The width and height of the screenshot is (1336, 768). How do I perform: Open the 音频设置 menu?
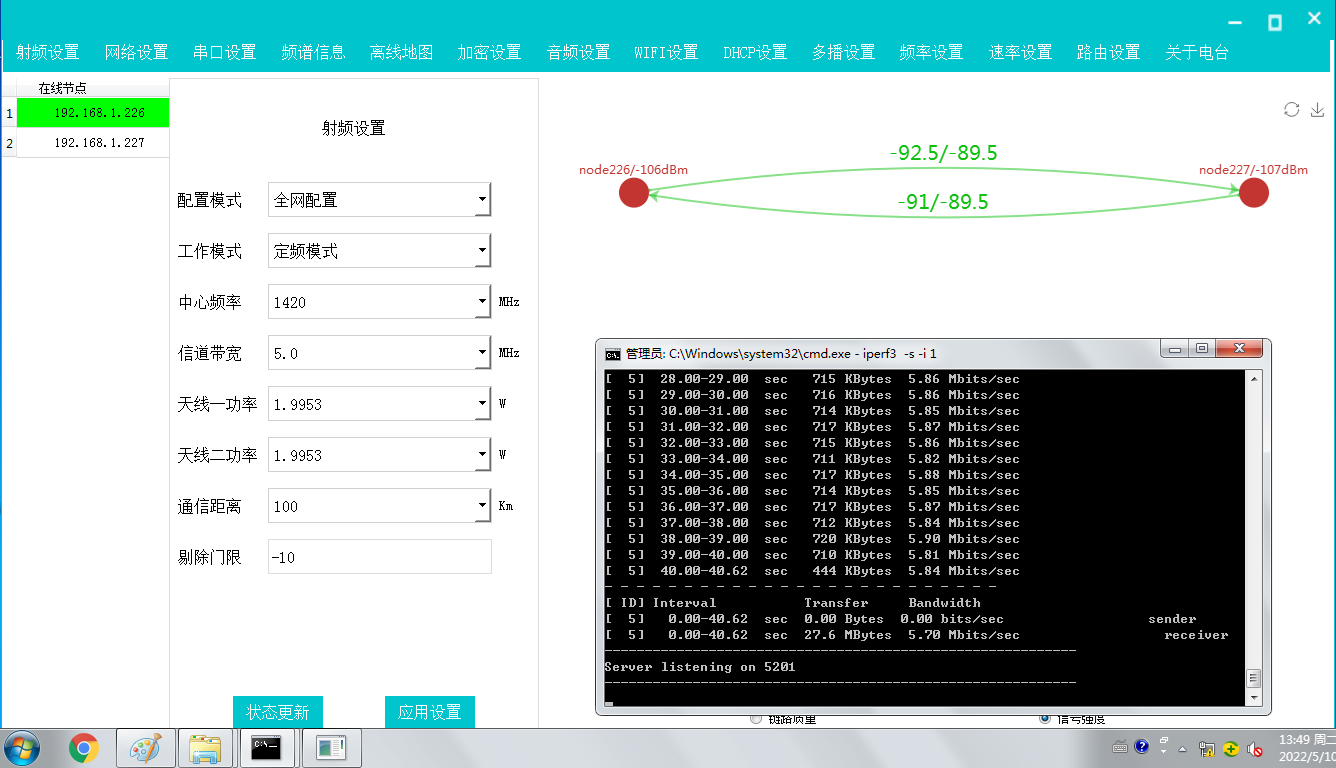pos(578,53)
